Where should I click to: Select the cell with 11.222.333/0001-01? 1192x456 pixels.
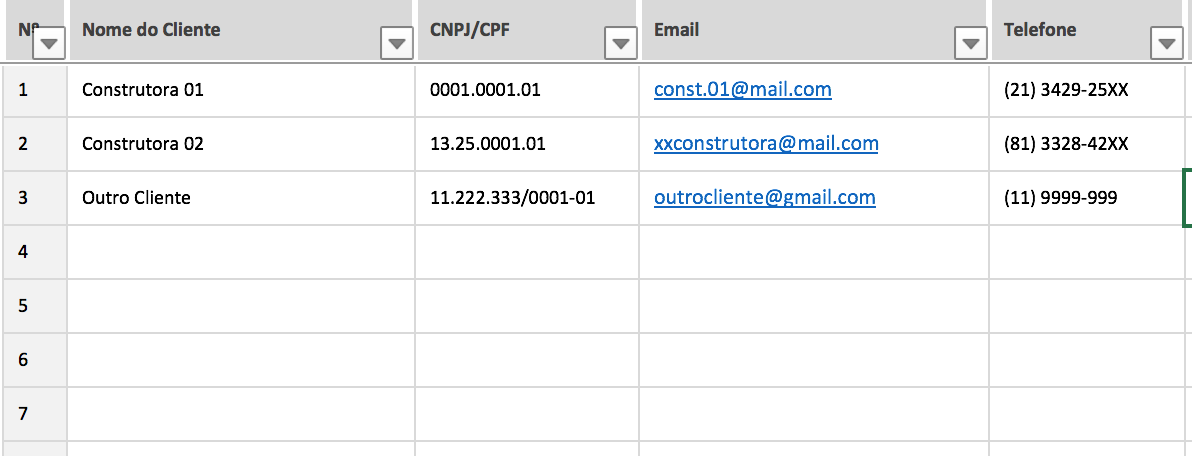(x=512, y=198)
